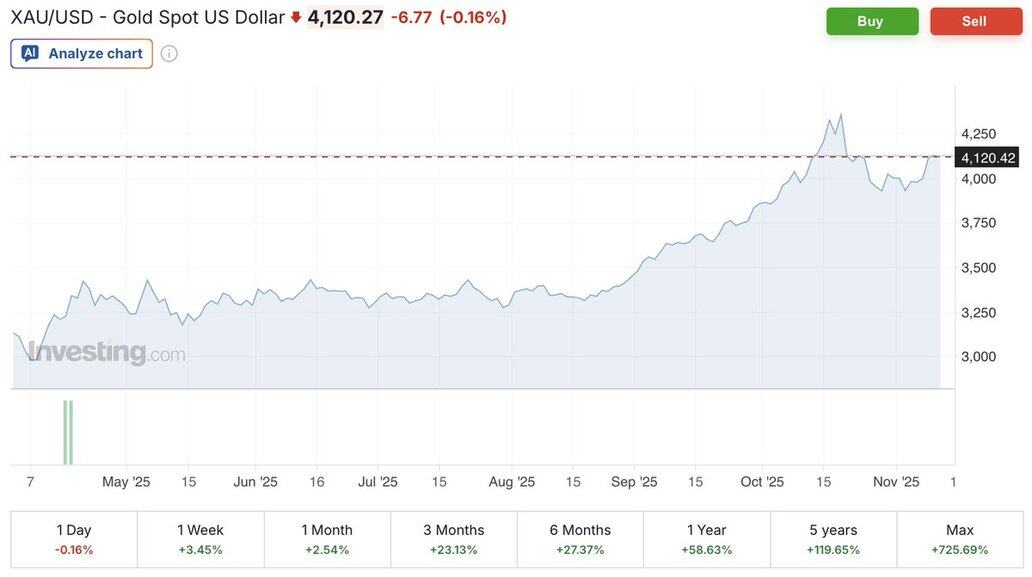The width and height of the screenshot is (1032, 577).
Task: Select the 1 Day timeframe tab
Action: coord(74,539)
